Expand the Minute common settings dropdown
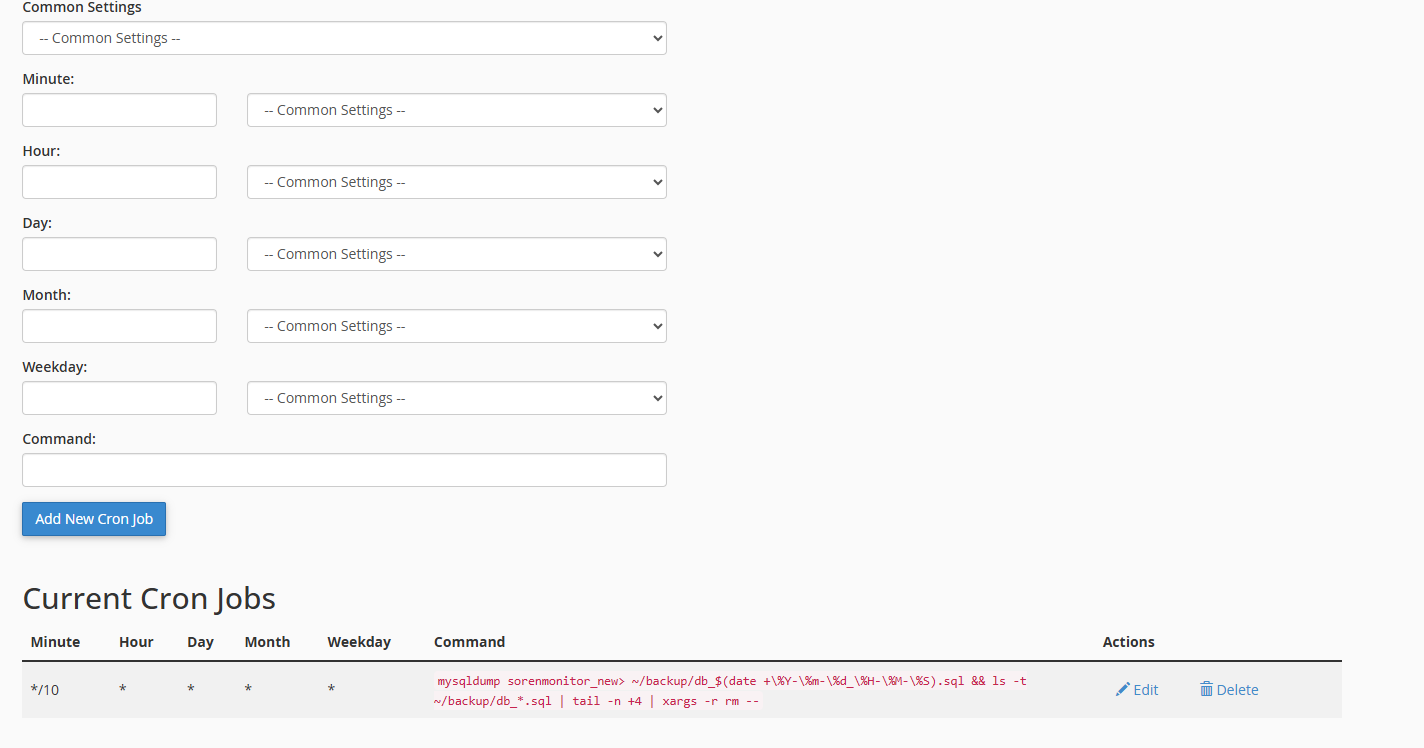Screen dimensions: 1424x748 [456, 110]
